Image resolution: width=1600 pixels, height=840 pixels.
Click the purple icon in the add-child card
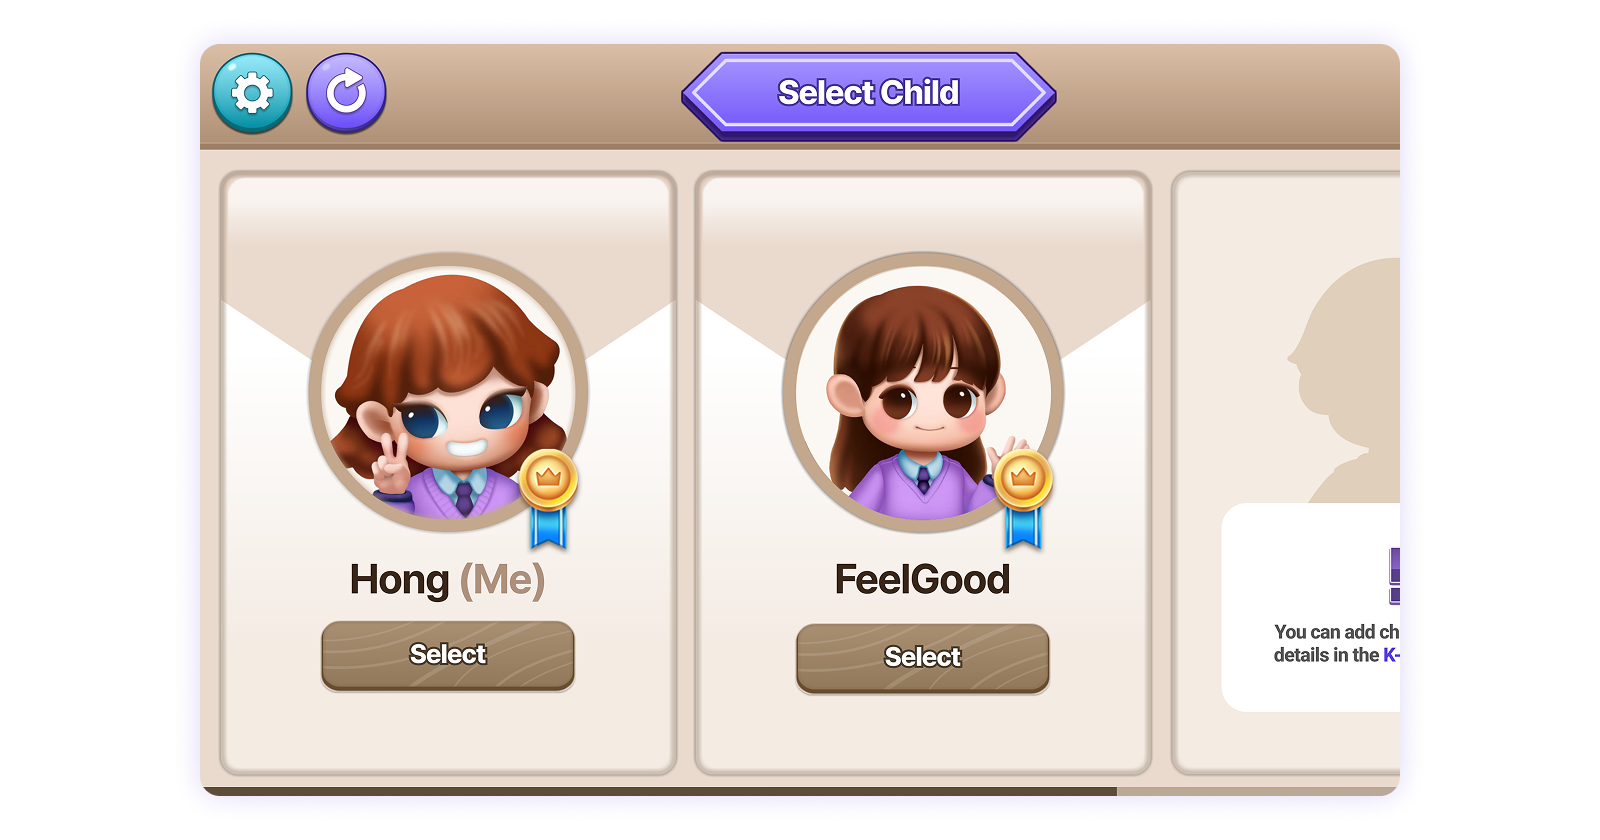coord(1394,576)
